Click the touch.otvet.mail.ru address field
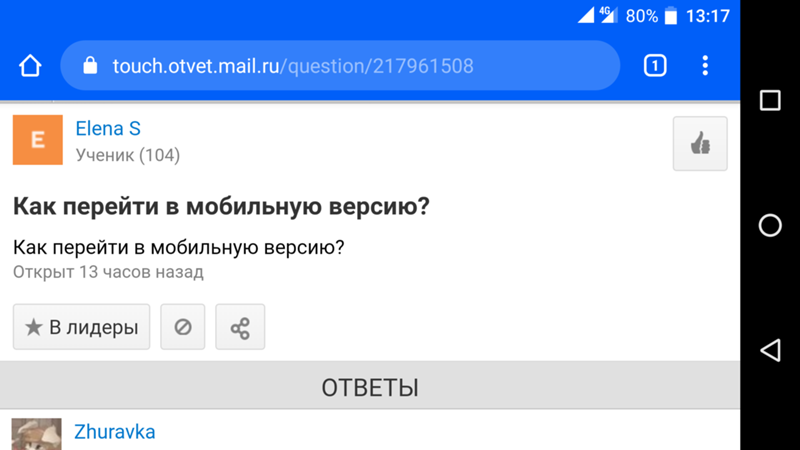The width and height of the screenshot is (800, 450). (340, 67)
